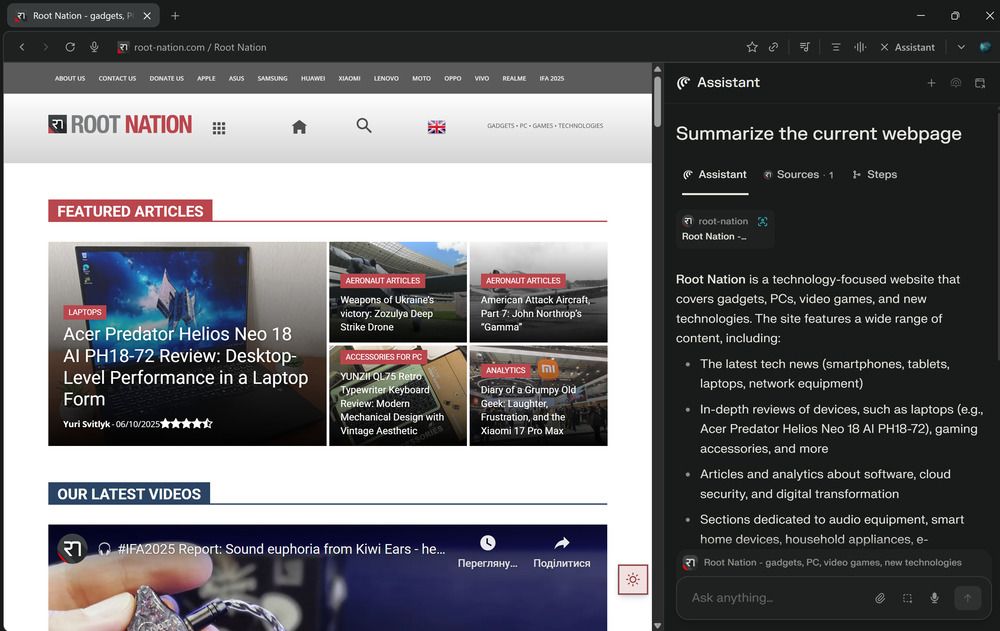Activate the voice microphone next to reload
The image size is (1000, 631).
coord(94,47)
